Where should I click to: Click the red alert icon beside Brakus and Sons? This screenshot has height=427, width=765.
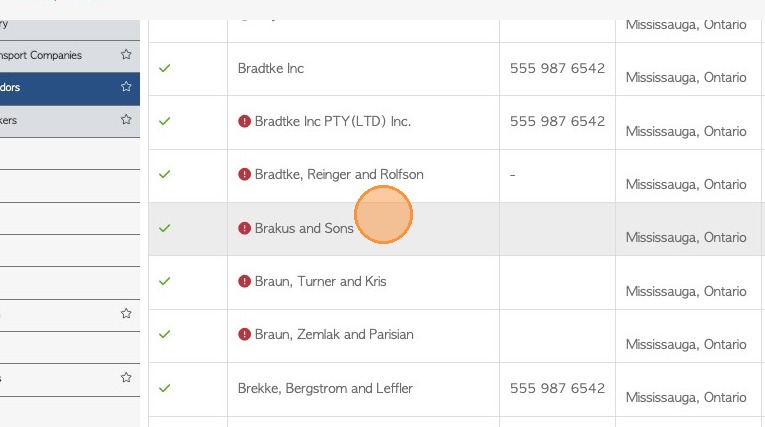click(244, 228)
